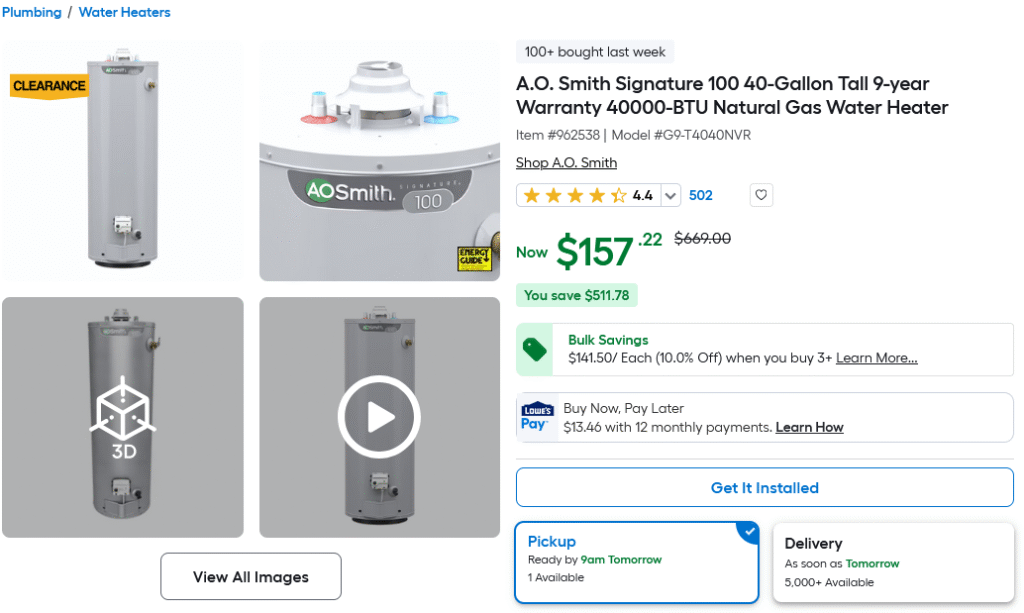Viewport: 1024px width, 613px height.
Task: Click the View All Images button
Action: (251, 576)
